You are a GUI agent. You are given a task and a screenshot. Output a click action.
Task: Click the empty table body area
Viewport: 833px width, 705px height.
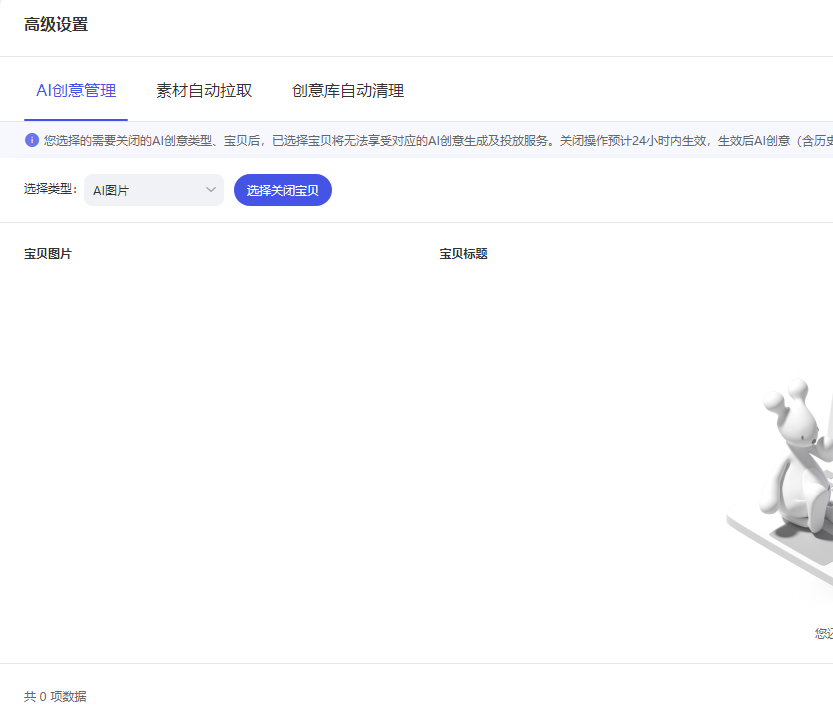[300, 450]
